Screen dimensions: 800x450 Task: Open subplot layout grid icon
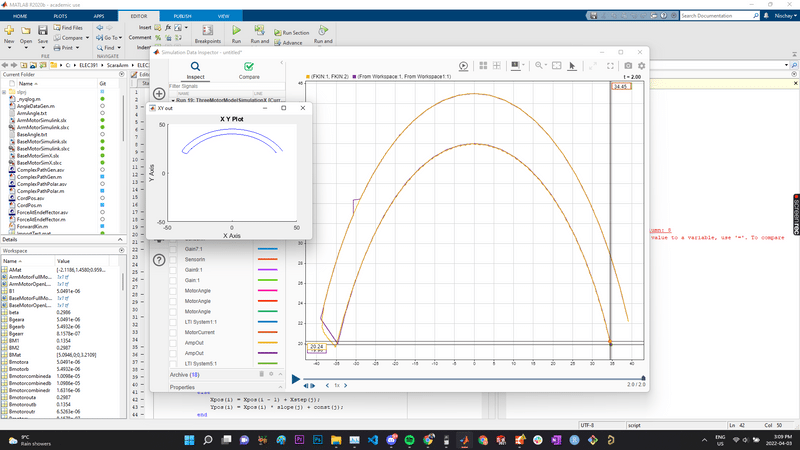coord(483,65)
